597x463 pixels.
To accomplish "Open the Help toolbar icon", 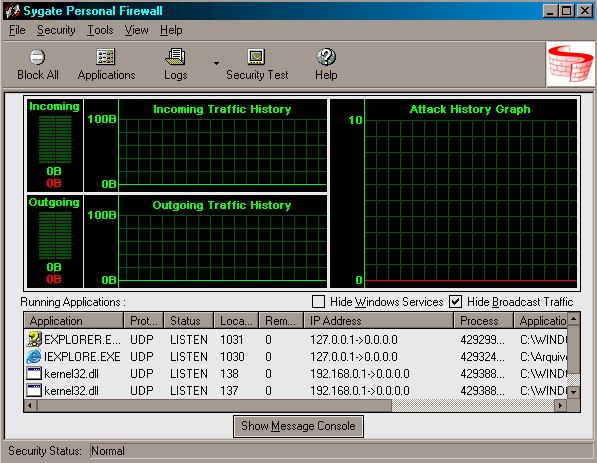I will coord(326,57).
